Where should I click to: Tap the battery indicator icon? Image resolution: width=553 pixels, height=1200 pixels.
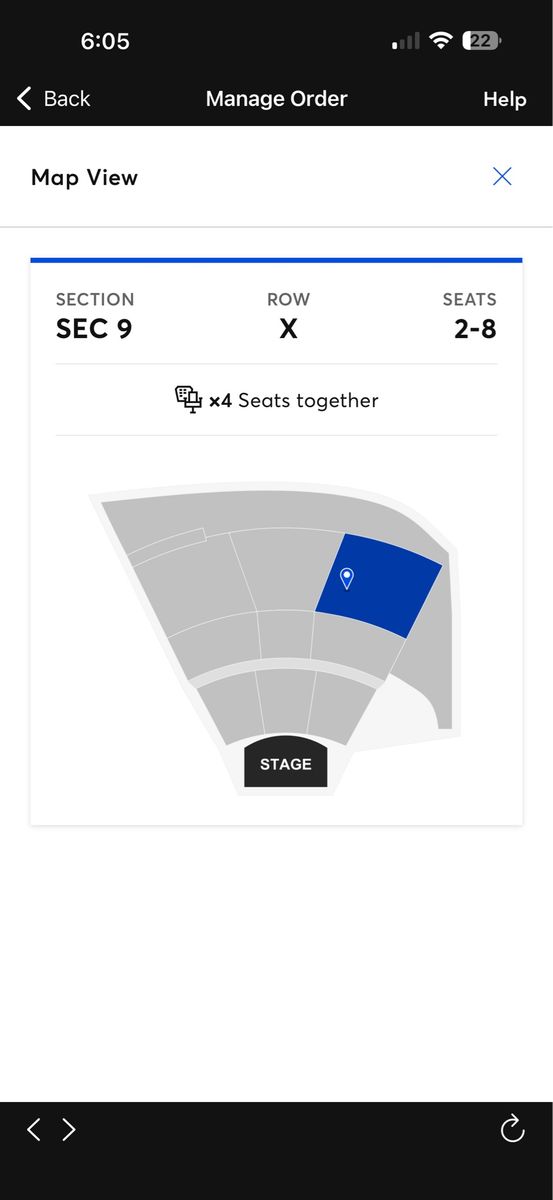click(482, 41)
